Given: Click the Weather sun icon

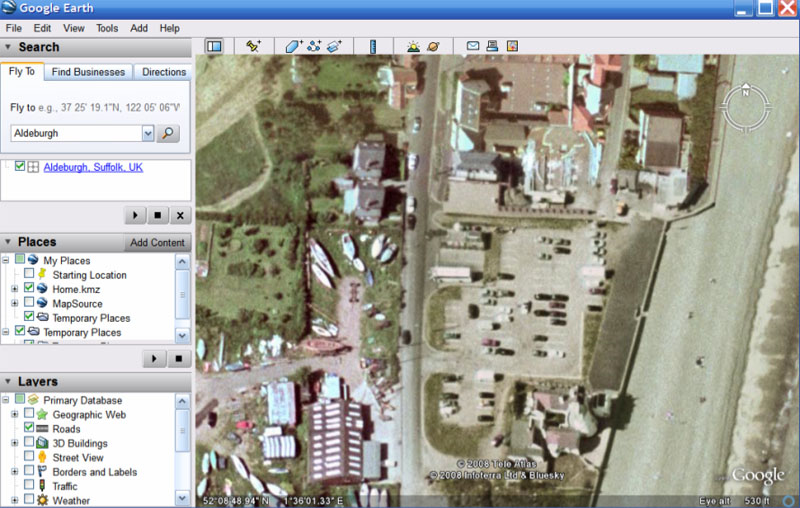Looking at the screenshot, I should 42,500.
